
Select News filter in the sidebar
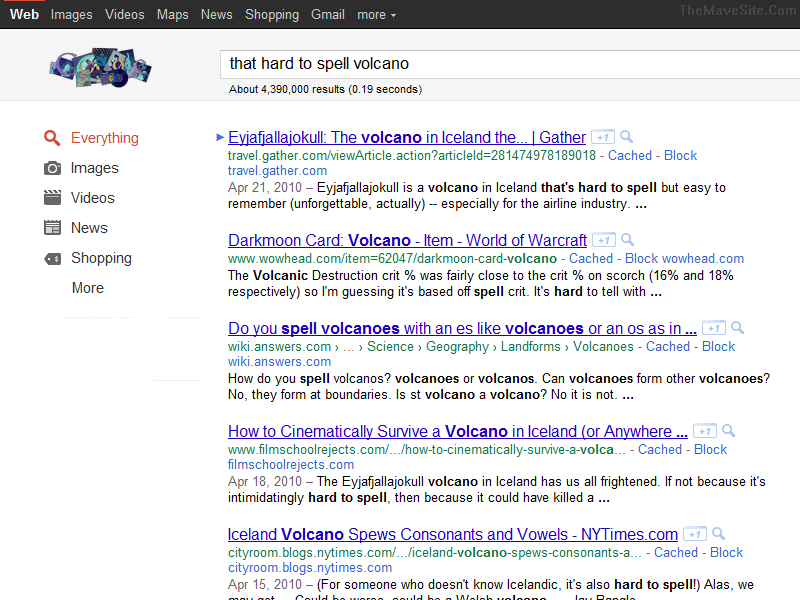click(89, 228)
